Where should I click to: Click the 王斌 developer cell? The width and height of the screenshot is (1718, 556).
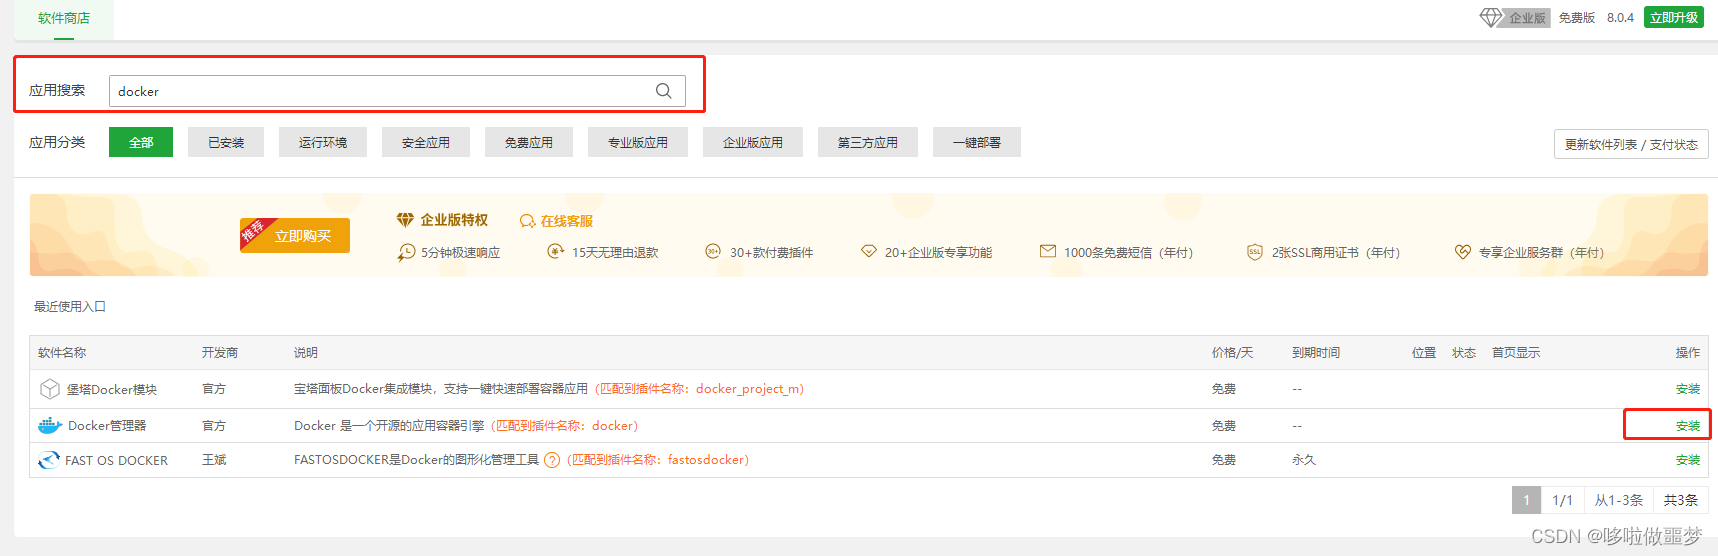tap(214, 460)
